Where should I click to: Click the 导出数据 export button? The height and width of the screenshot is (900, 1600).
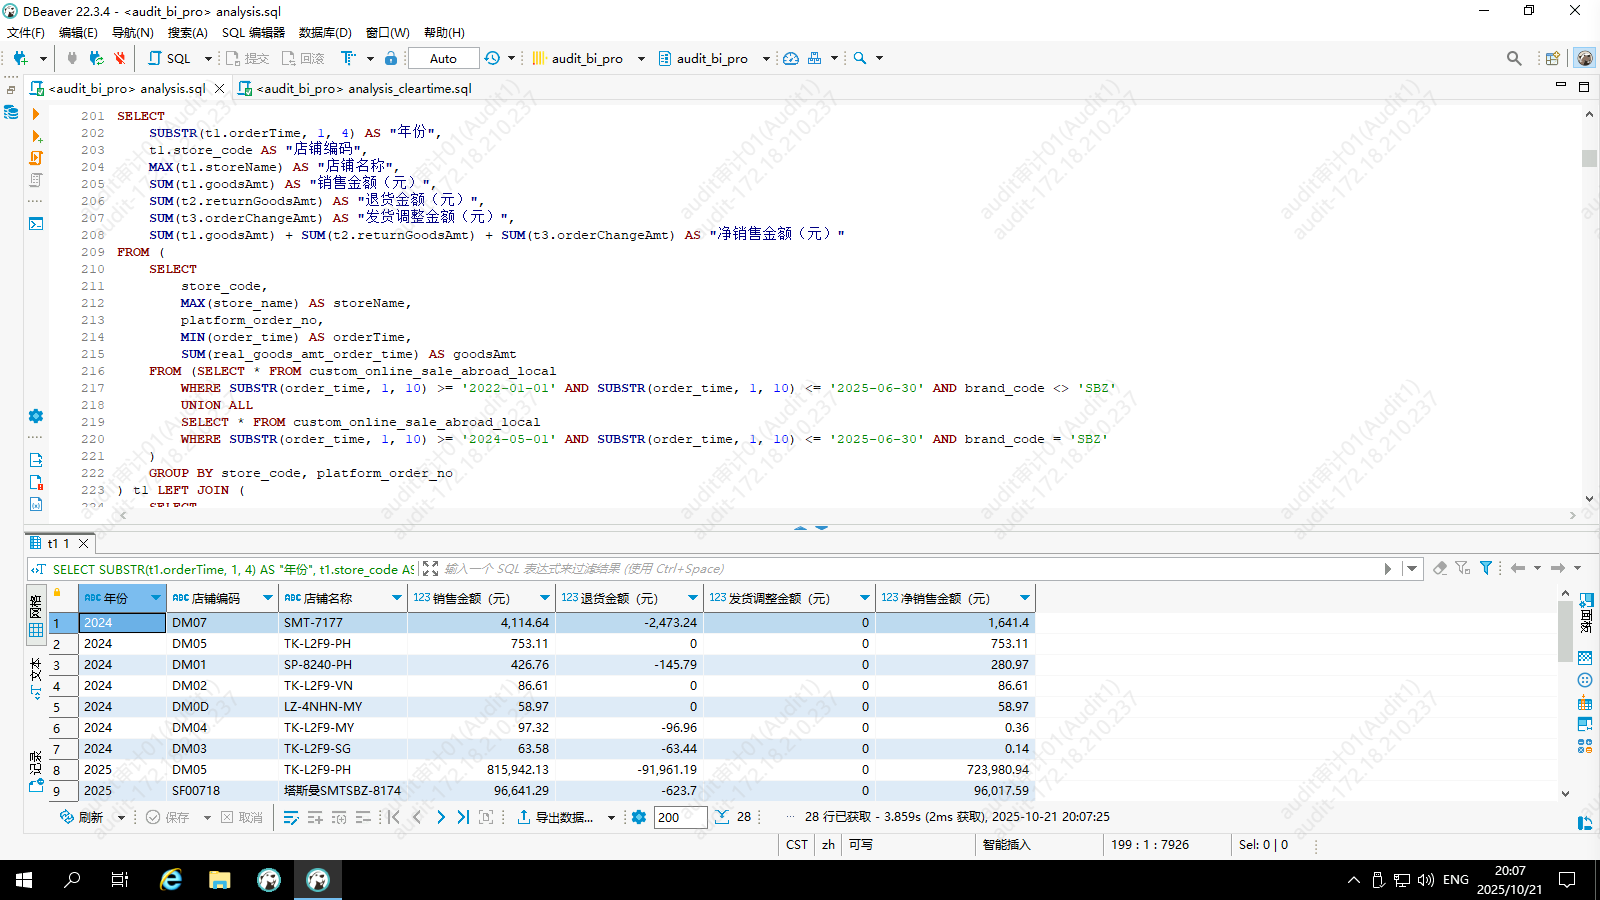pos(556,817)
